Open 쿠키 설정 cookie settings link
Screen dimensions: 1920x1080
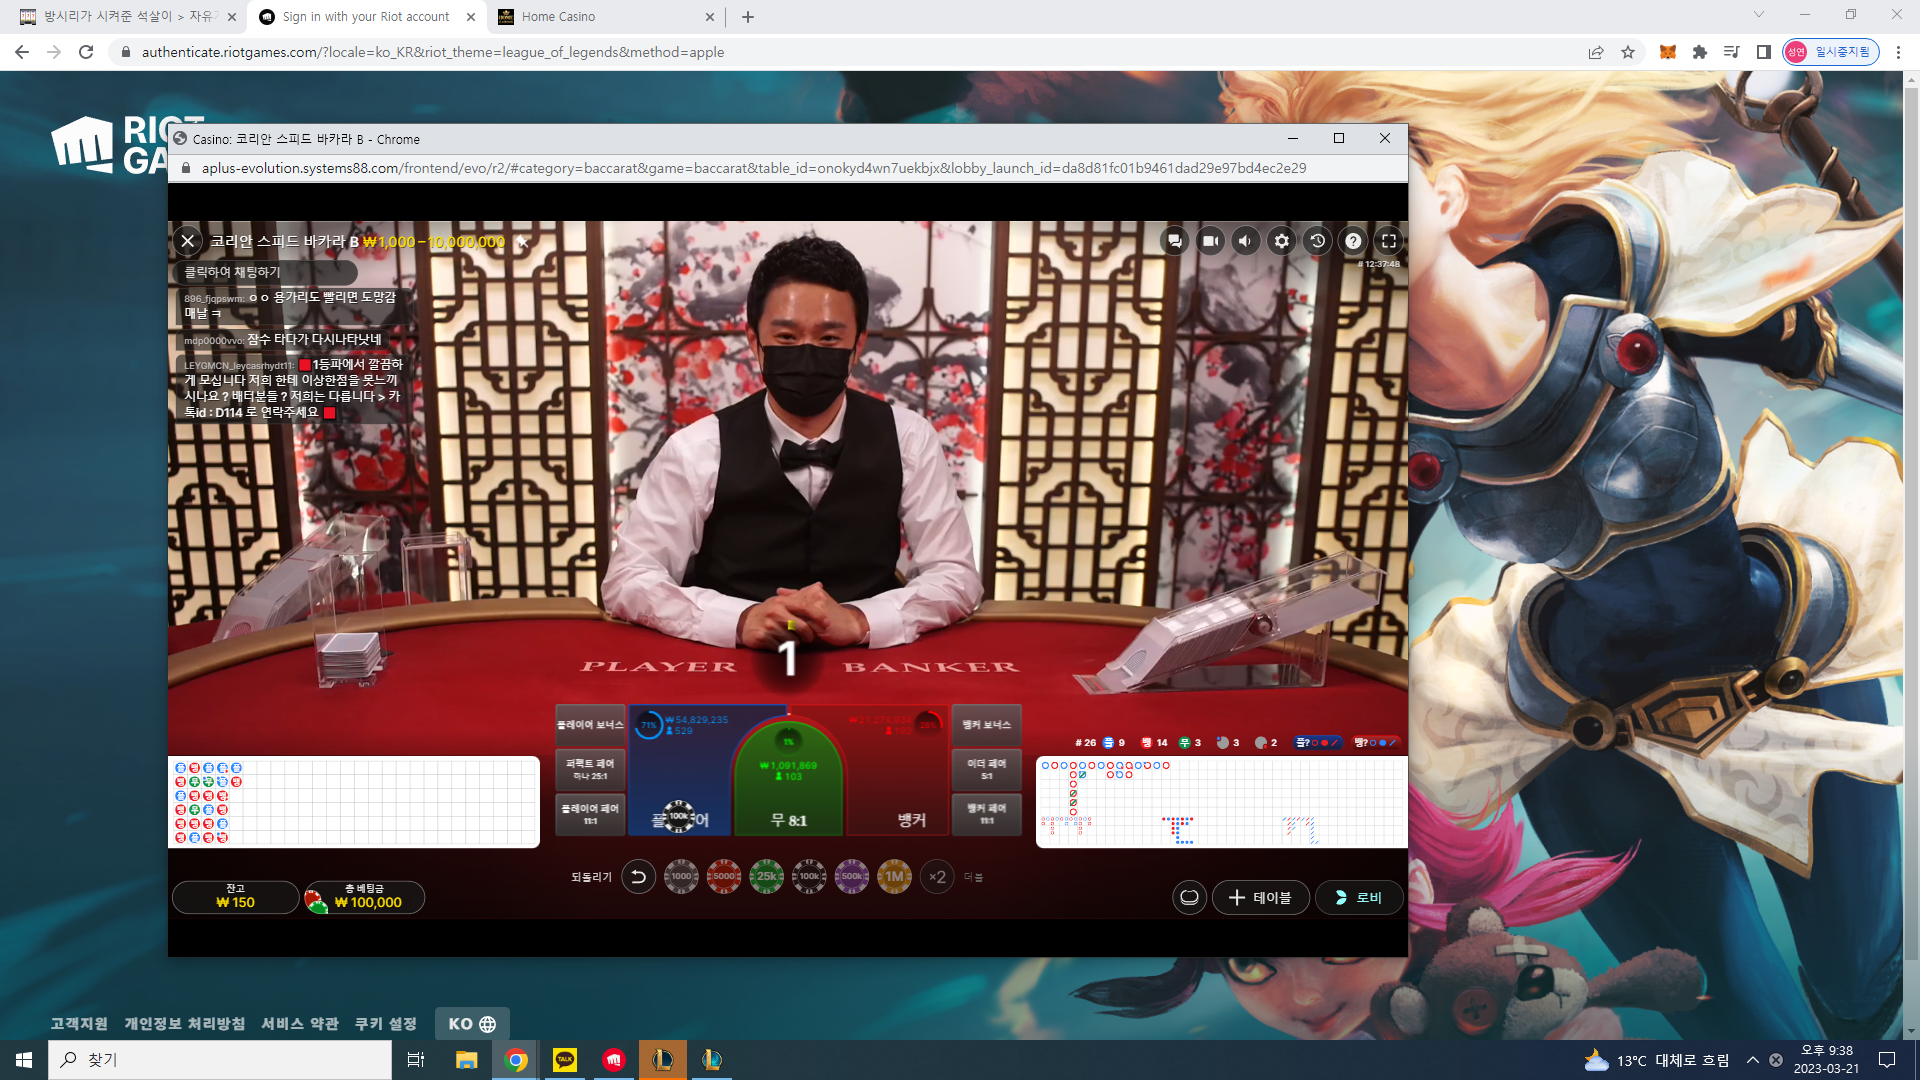(386, 1024)
